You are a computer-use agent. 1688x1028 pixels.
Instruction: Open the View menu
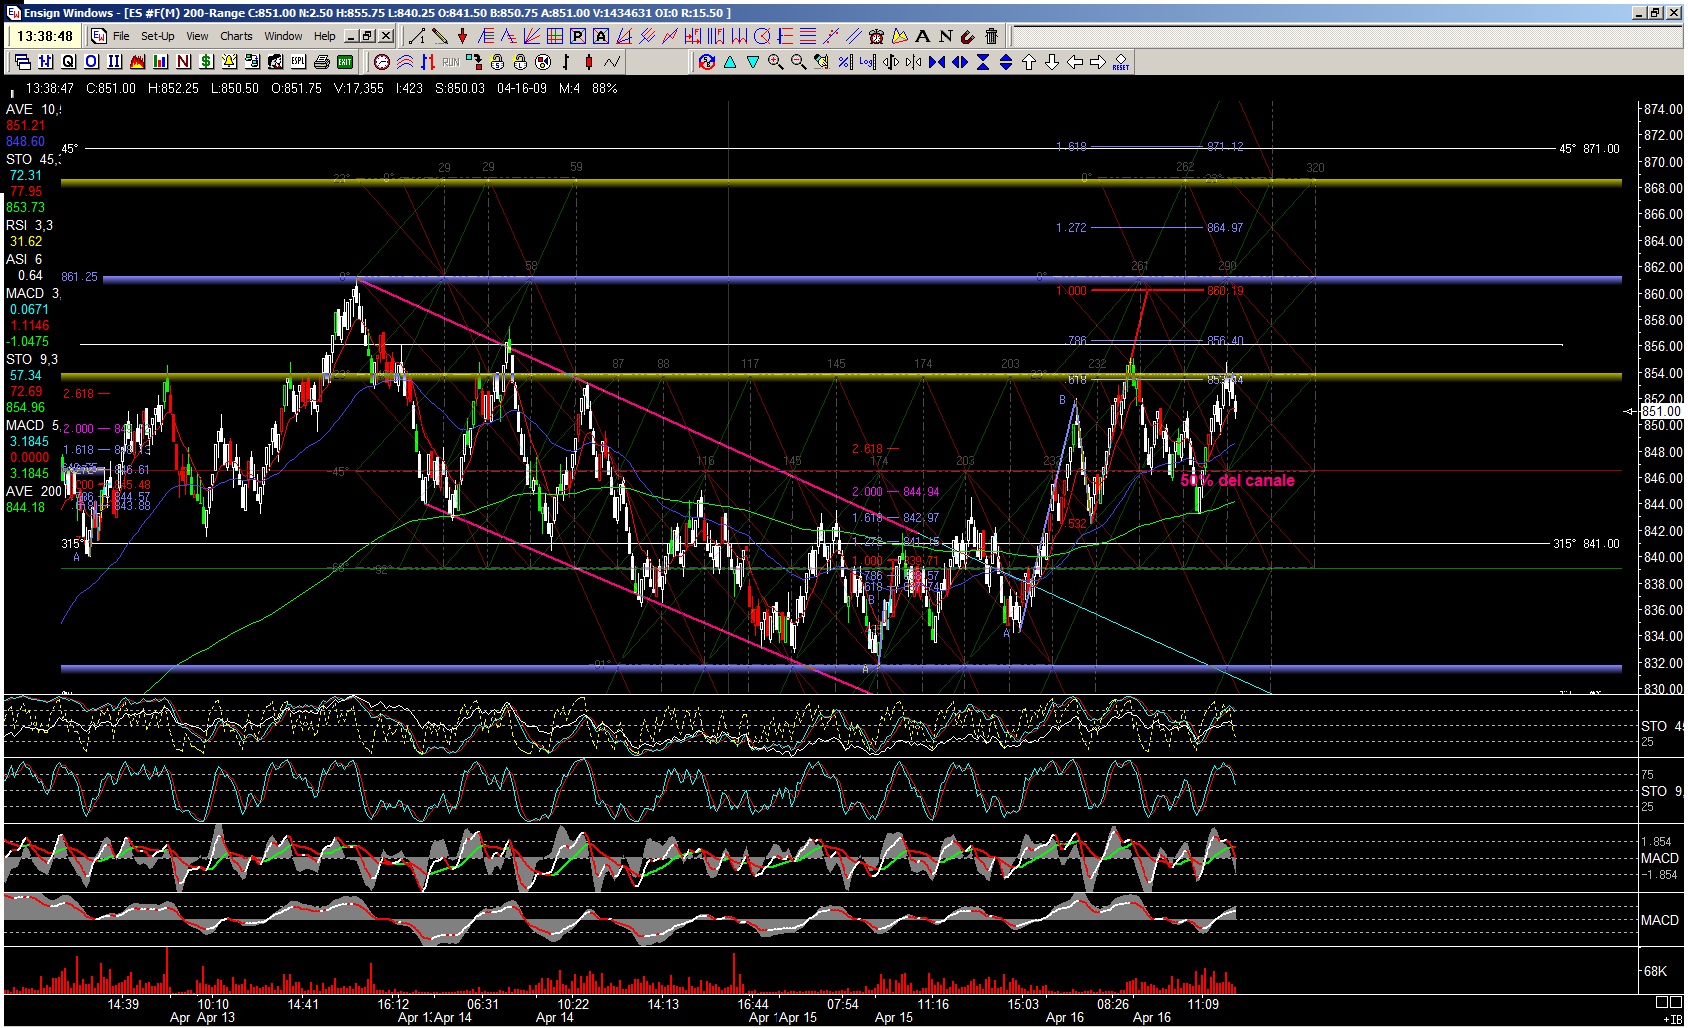[x=197, y=36]
